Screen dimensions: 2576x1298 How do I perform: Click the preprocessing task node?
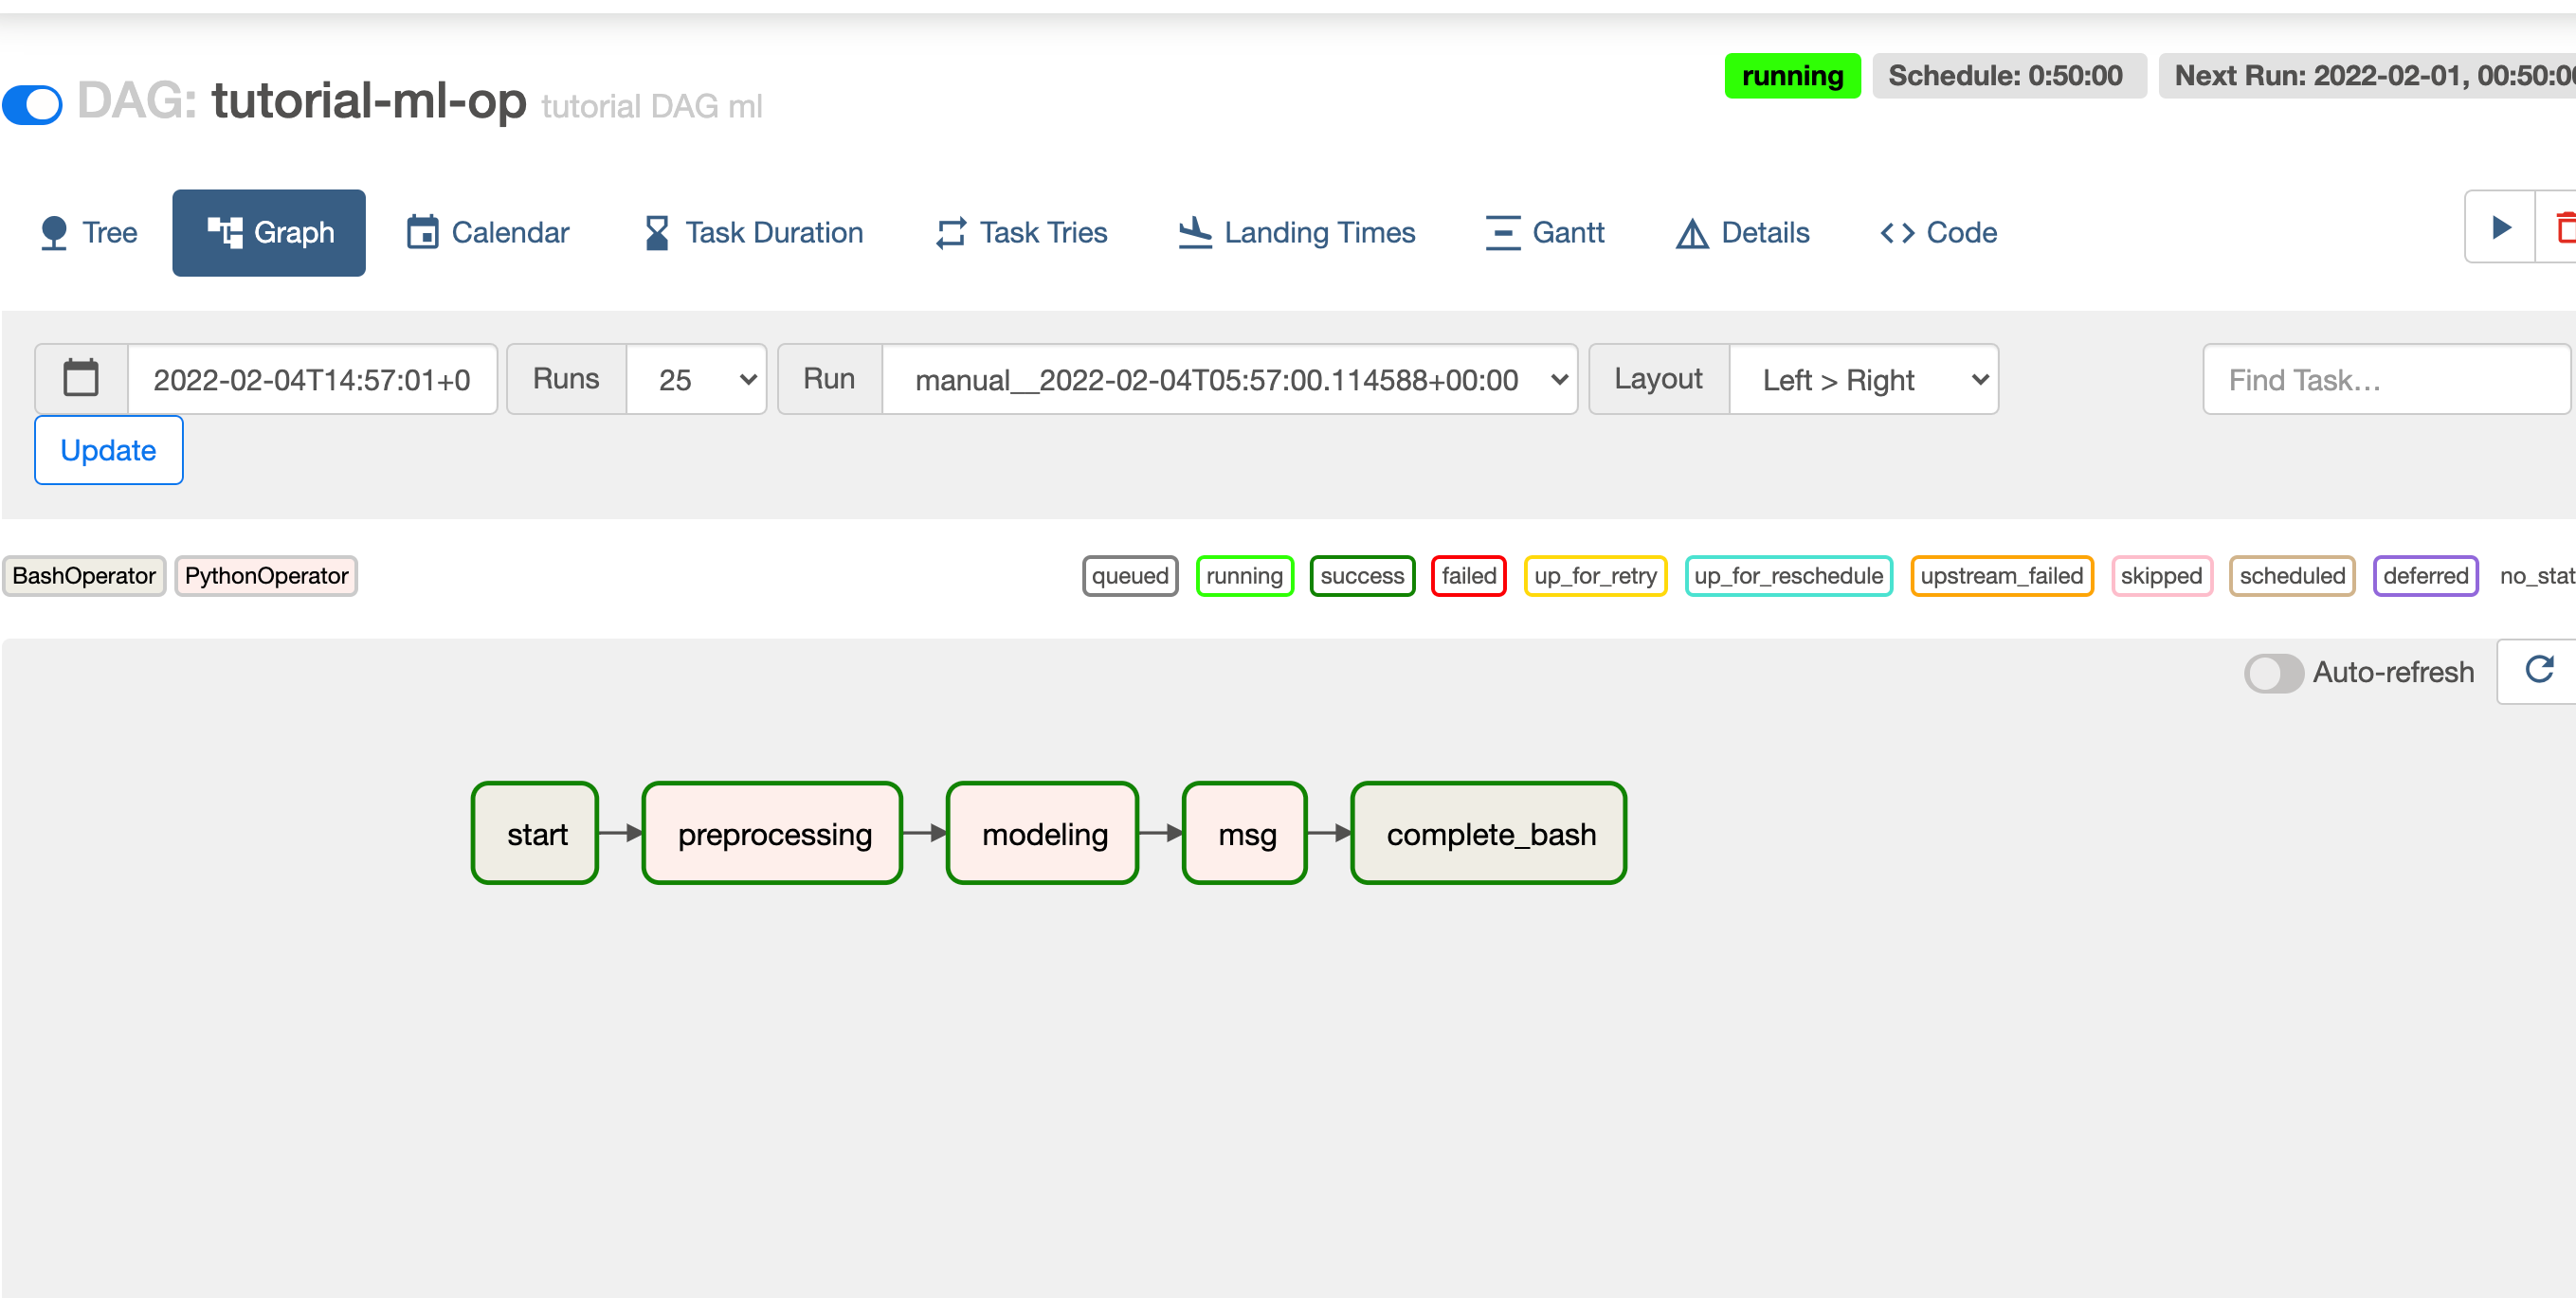[x=773, y=833]
